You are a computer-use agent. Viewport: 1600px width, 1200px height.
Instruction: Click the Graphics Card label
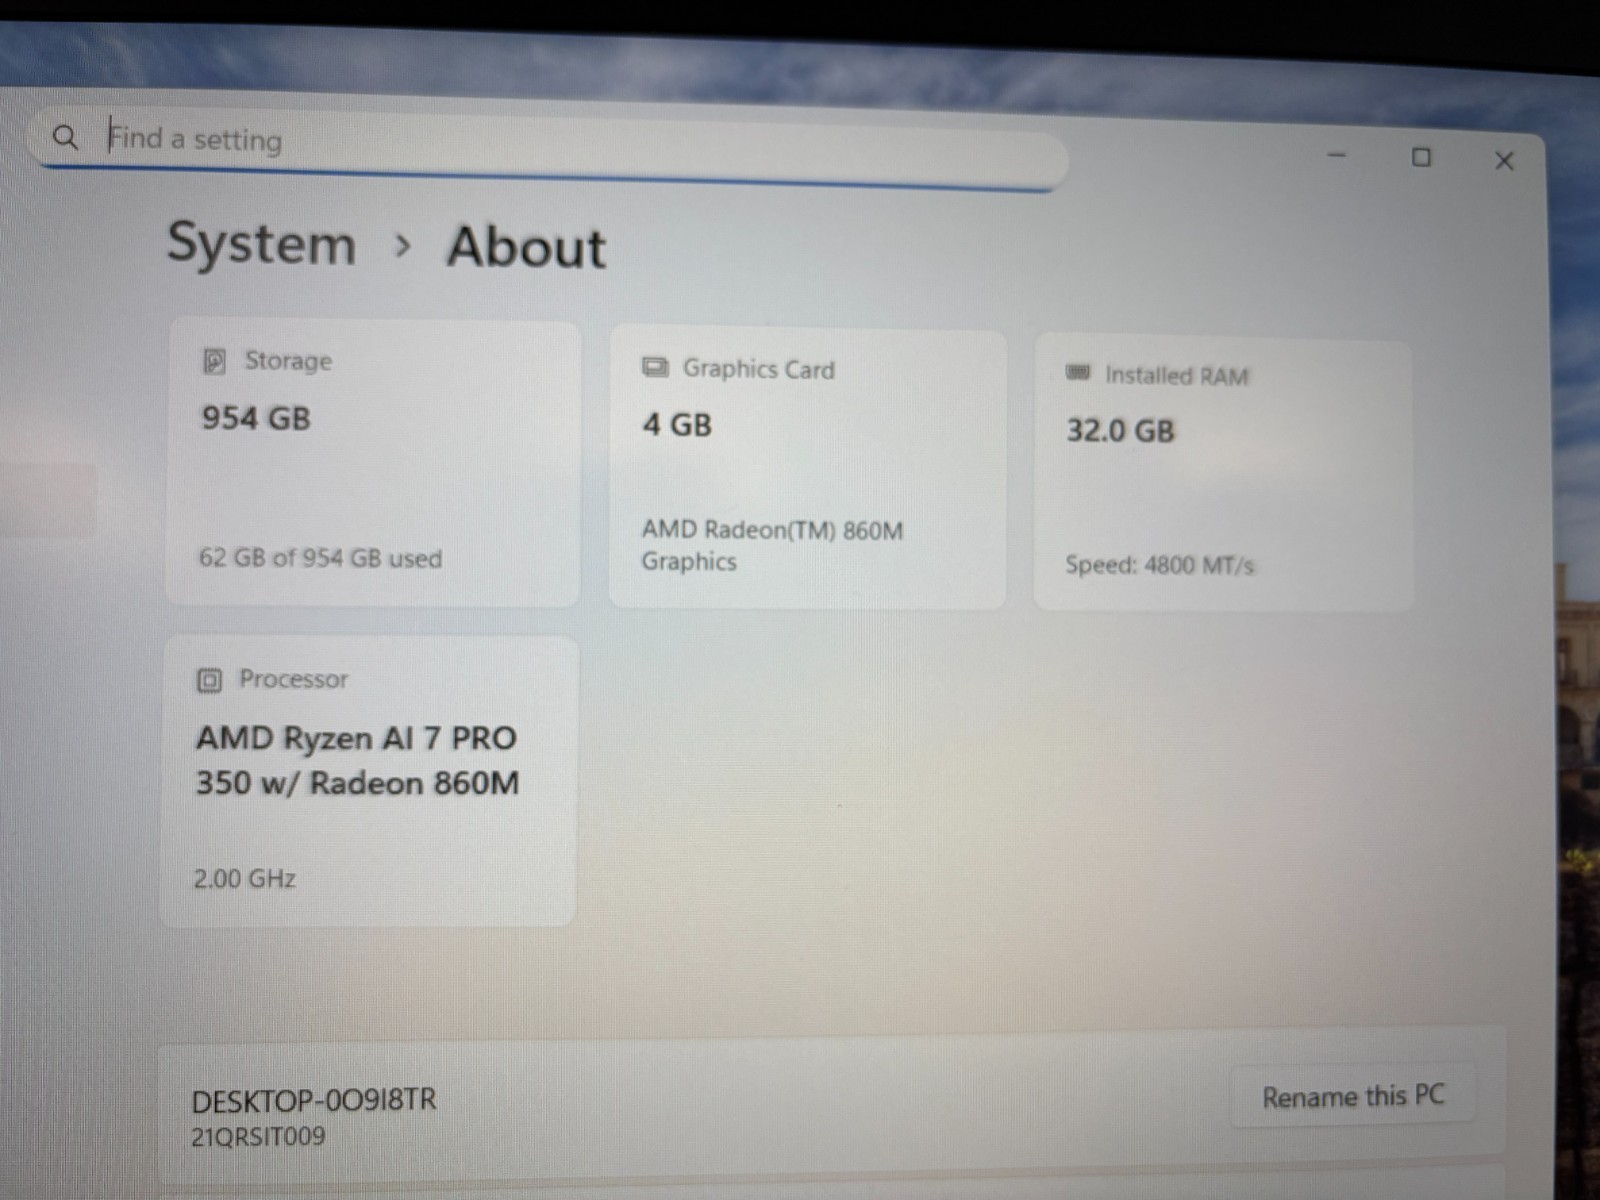tap(758, 369)
